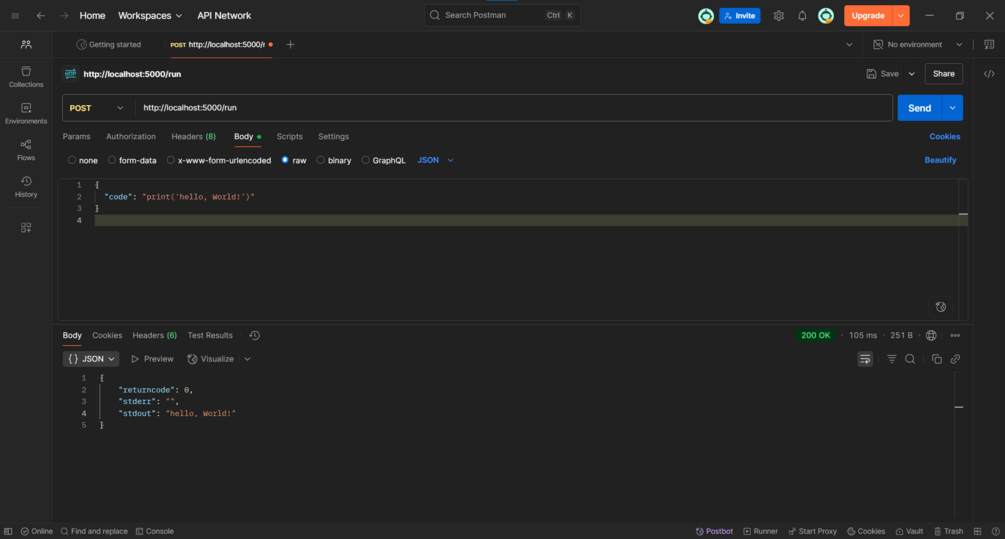Switch to the Scripts tab
Image resolution: width=1005 pixels, height=539 pixels.
click(x=289, y=137)
